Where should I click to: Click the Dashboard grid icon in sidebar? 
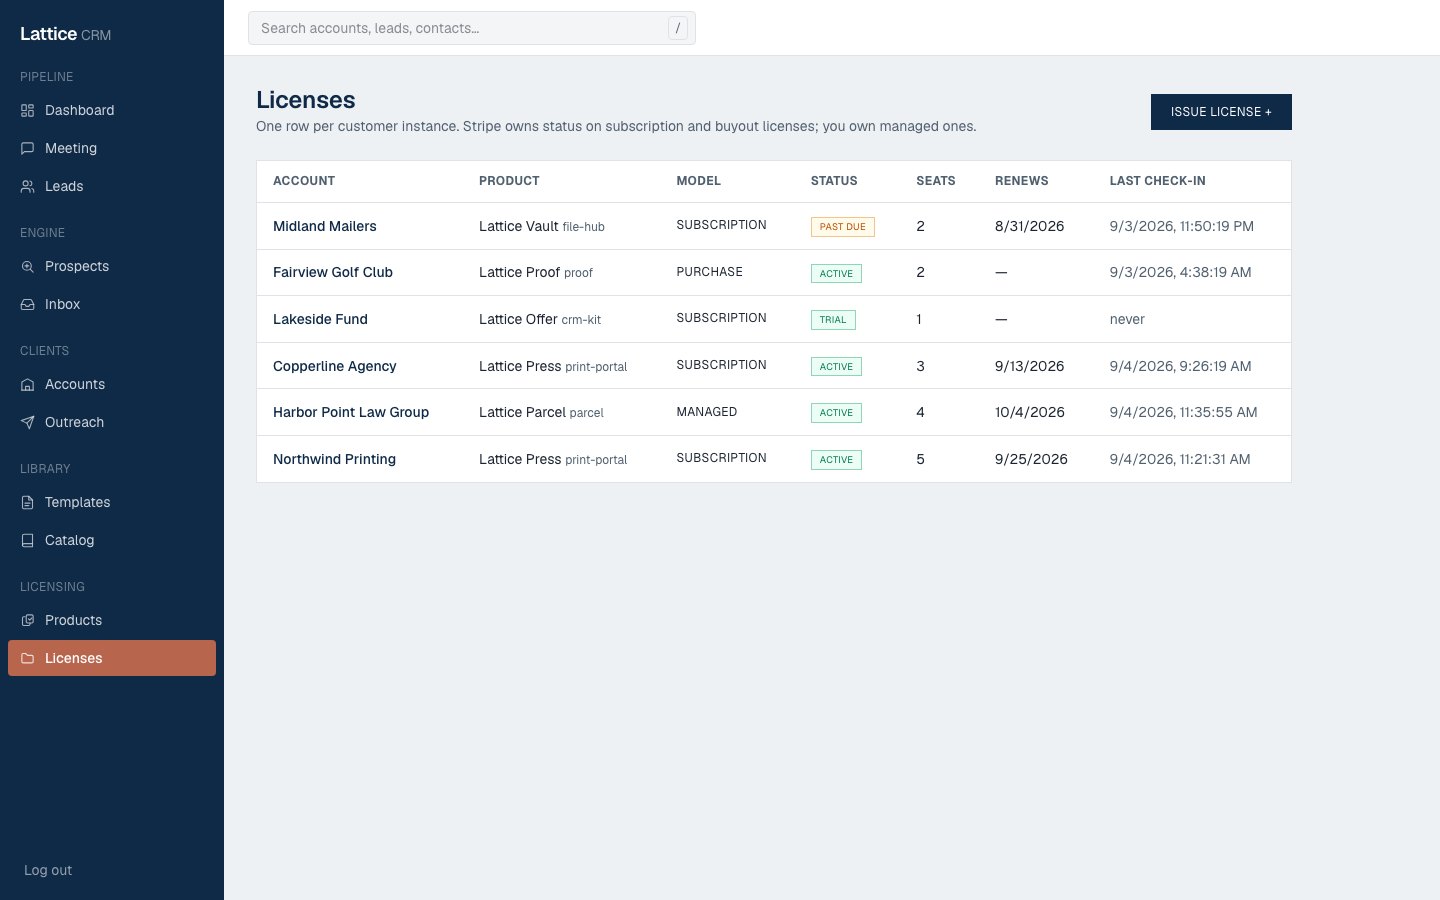[x=28, y=110]
